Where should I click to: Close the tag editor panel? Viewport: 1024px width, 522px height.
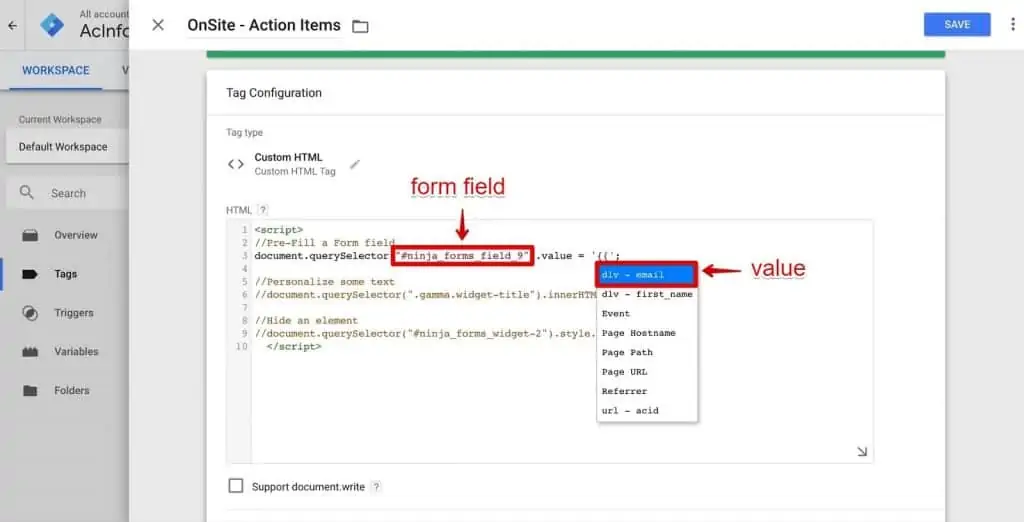[x=158, y=25]
